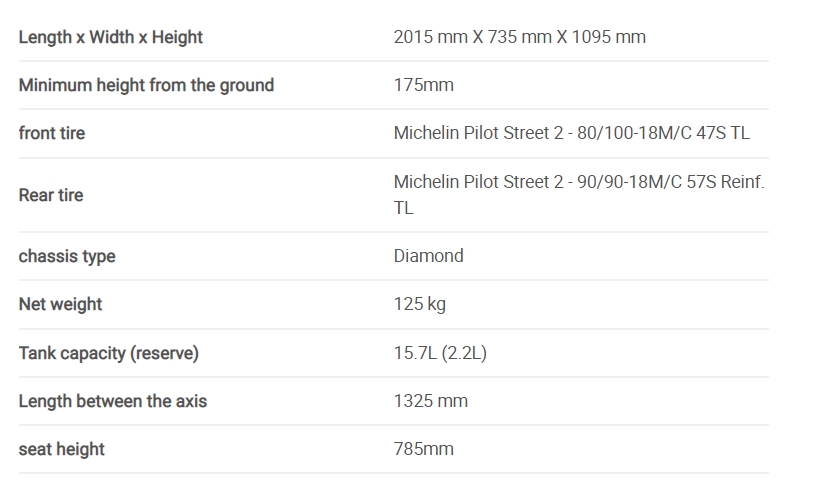Click the seat height label
825x485 pixels.
tap(62, 449)
